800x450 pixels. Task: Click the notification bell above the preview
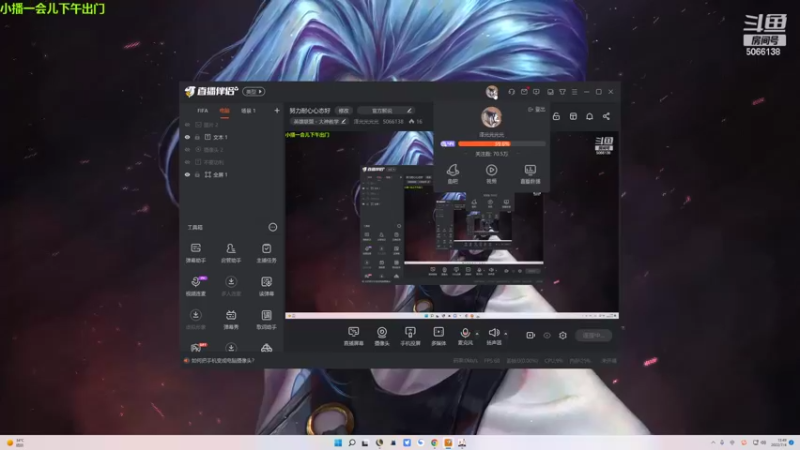click(x=589, y=116)
